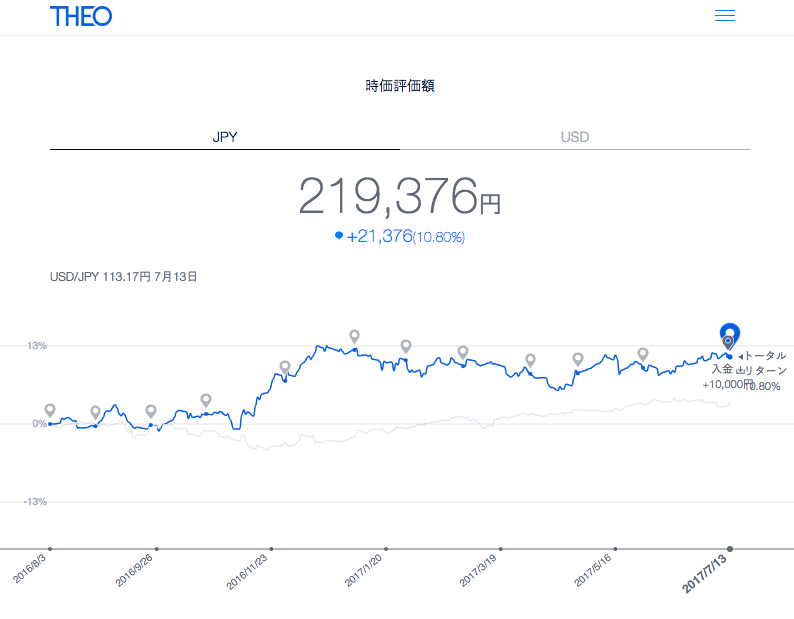Click the bold 2017/7/13 timeline point
The image size is (794, 619).
click(x=730, y=548)
